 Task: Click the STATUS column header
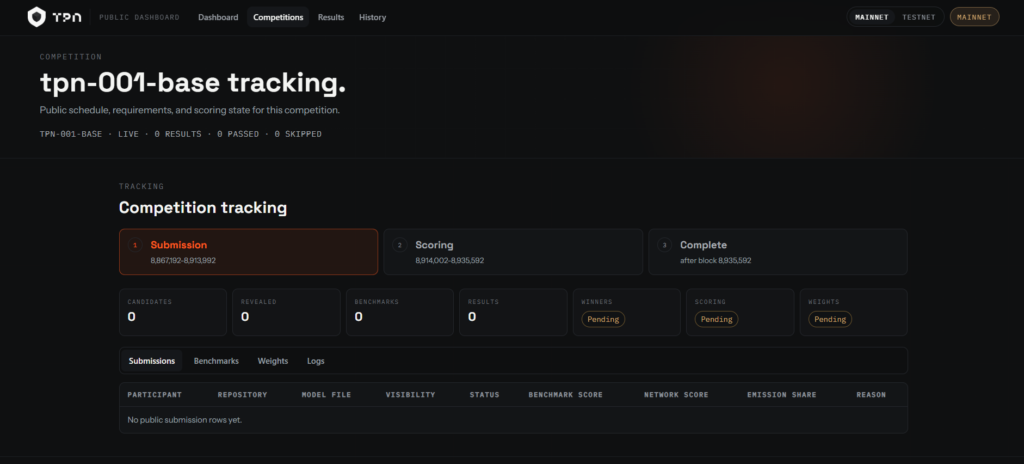485,395
